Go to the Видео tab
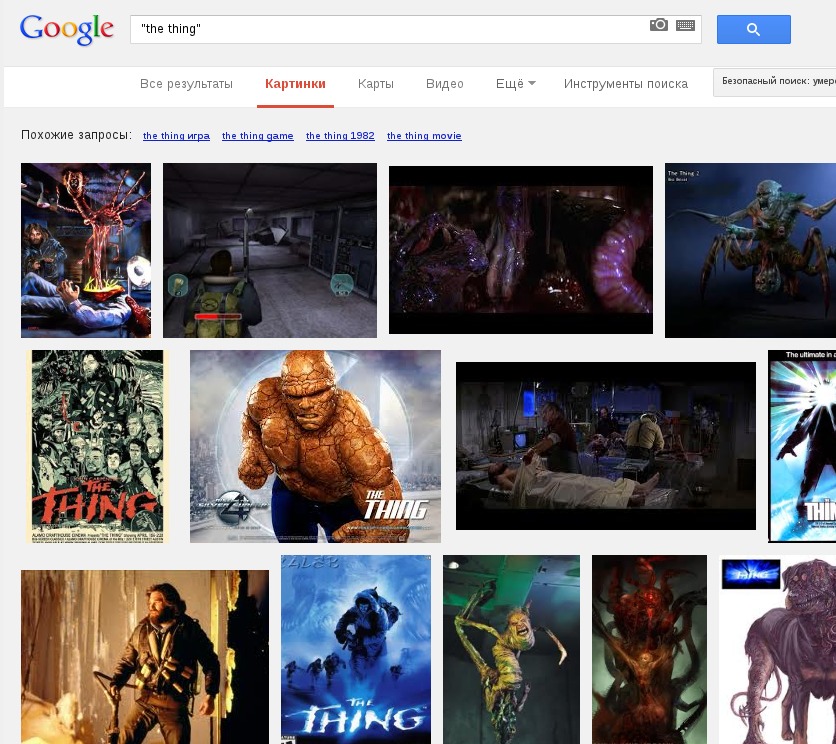 pos(445,84)
